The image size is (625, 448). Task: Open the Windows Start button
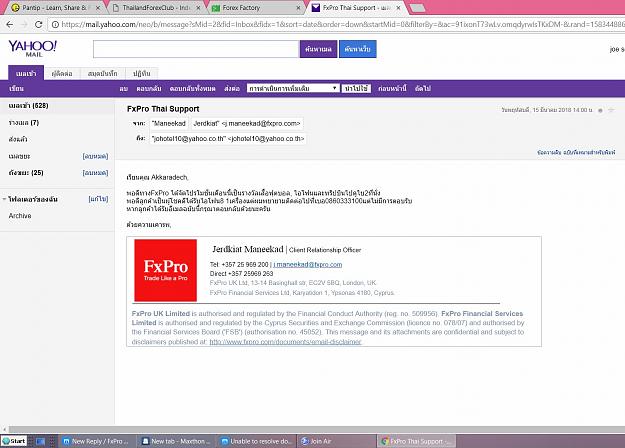coord(14,441)
